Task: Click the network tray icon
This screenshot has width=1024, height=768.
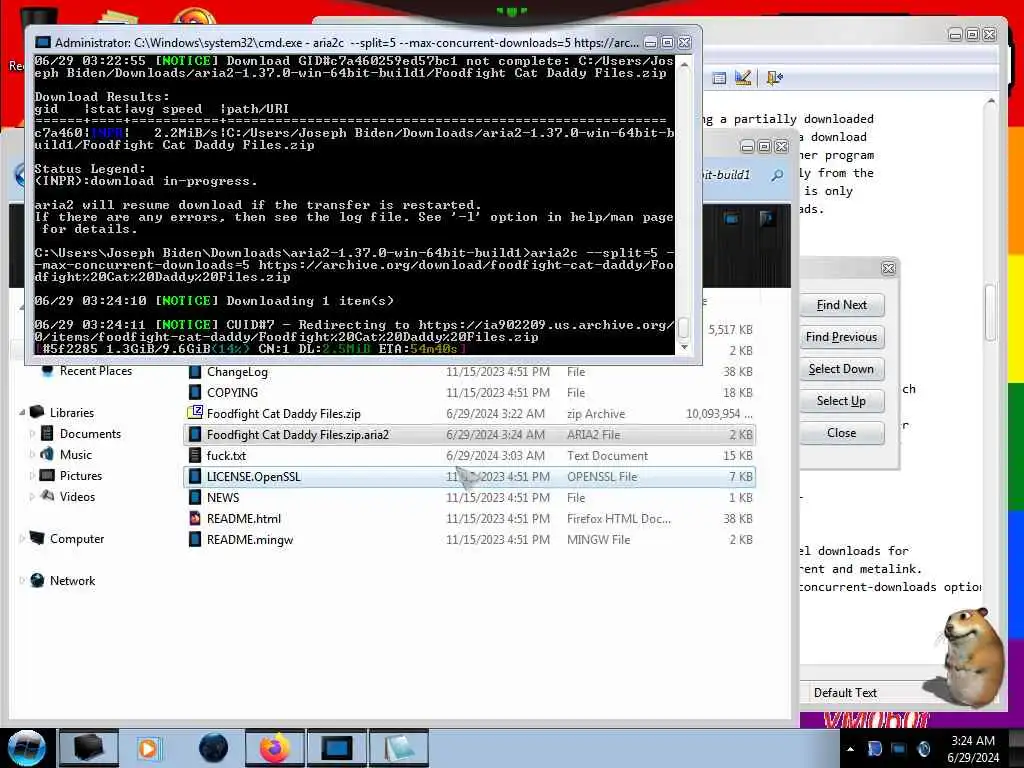Action: click(x=899, y=749)
